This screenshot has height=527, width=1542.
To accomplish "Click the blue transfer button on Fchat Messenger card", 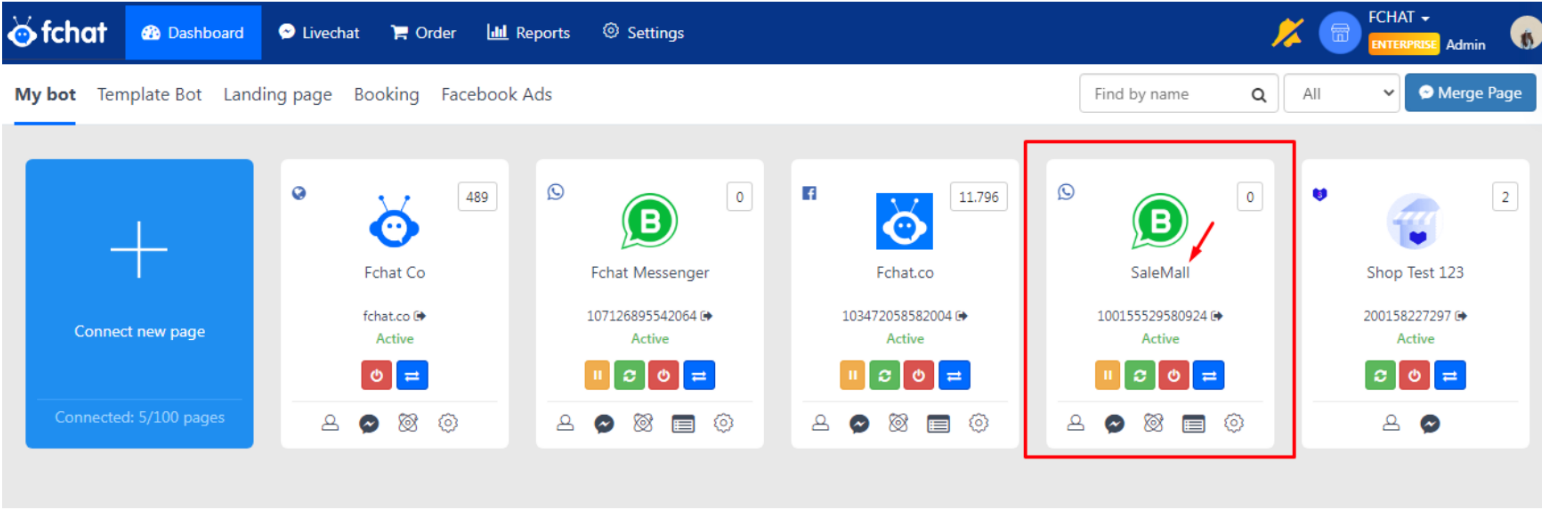I will 699,375.
